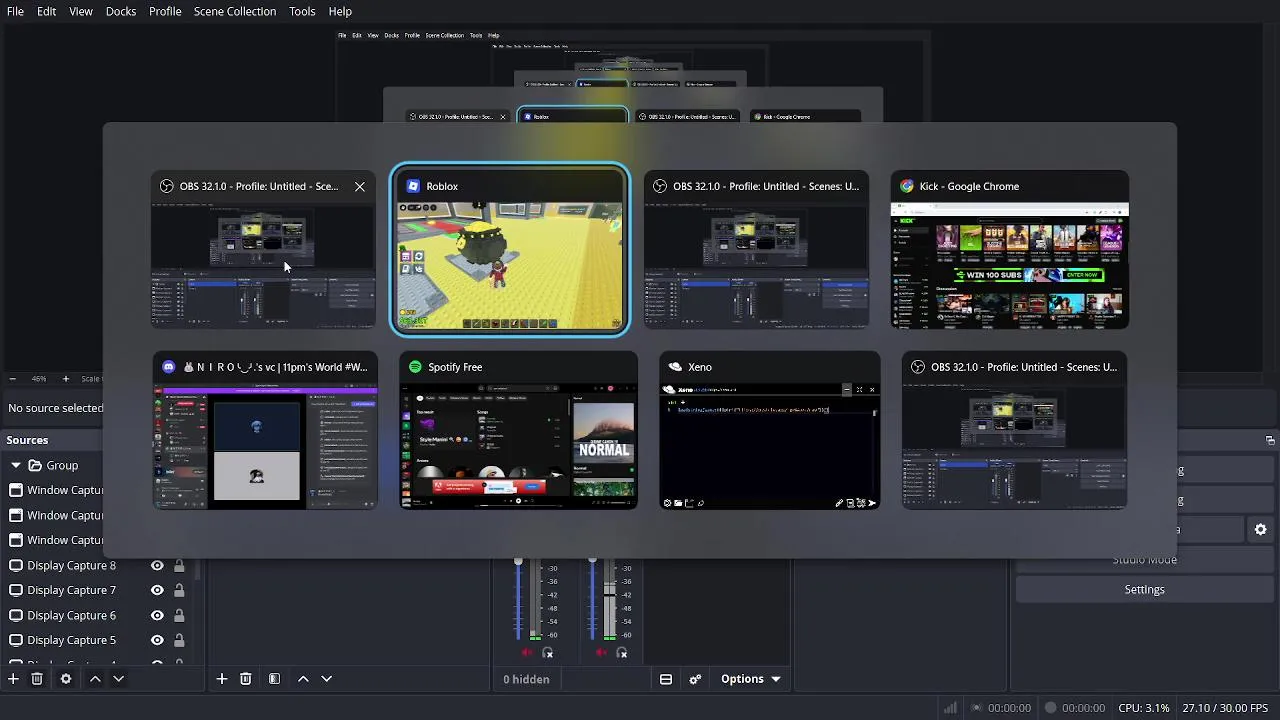Toggle monitoring headphone icon on right mixer channel
Viewport: 1280px width, 720px height.
(x=622, y=653)
